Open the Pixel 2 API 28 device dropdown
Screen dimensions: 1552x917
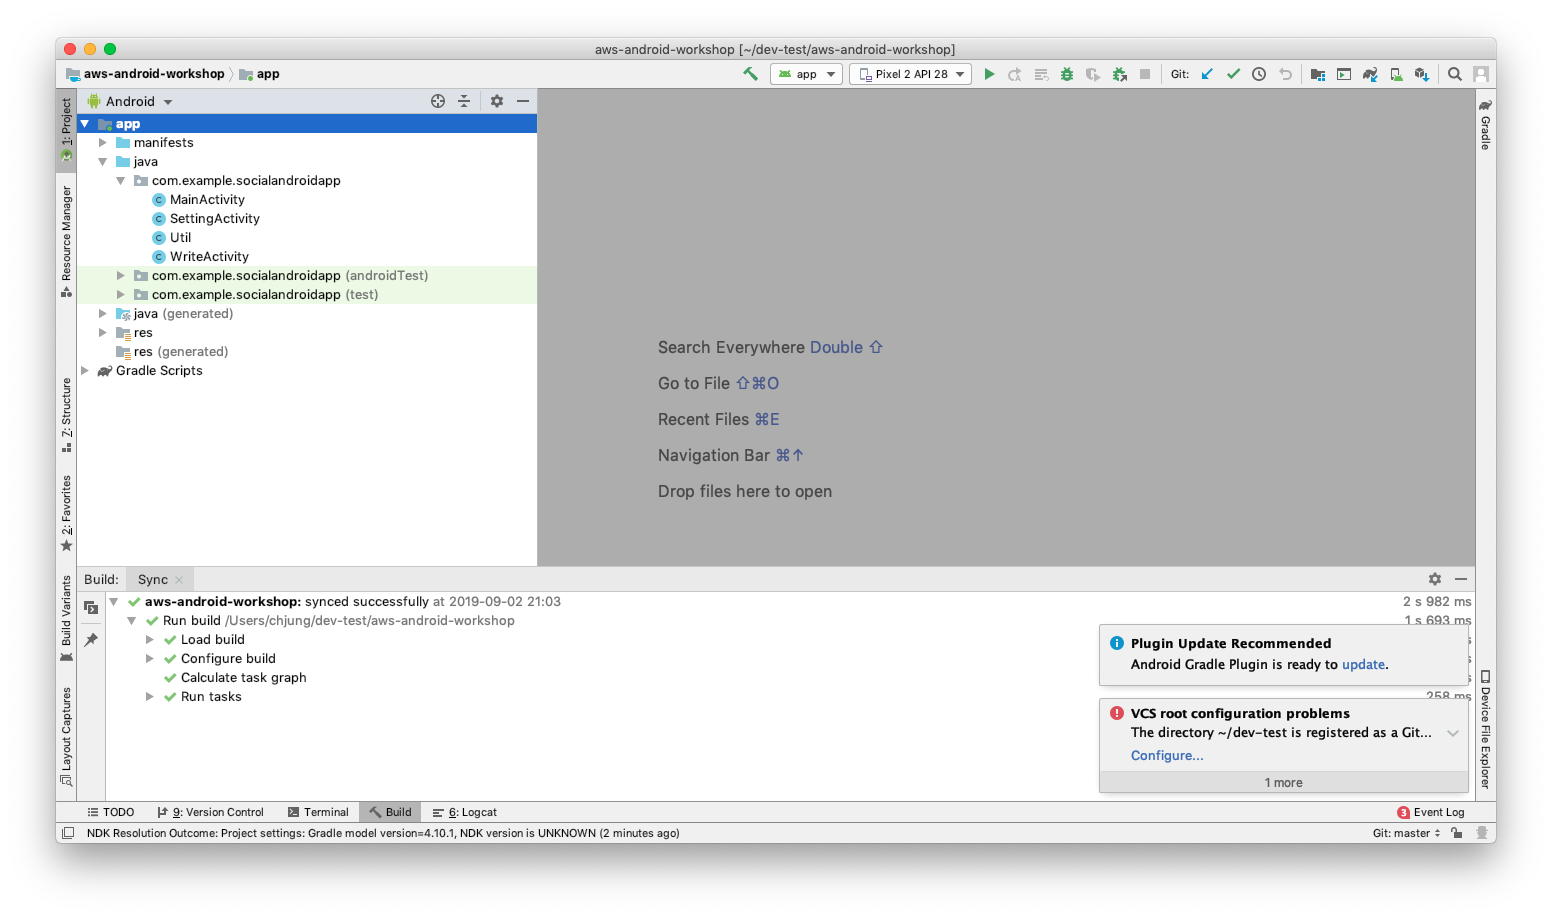pos(910,74)
